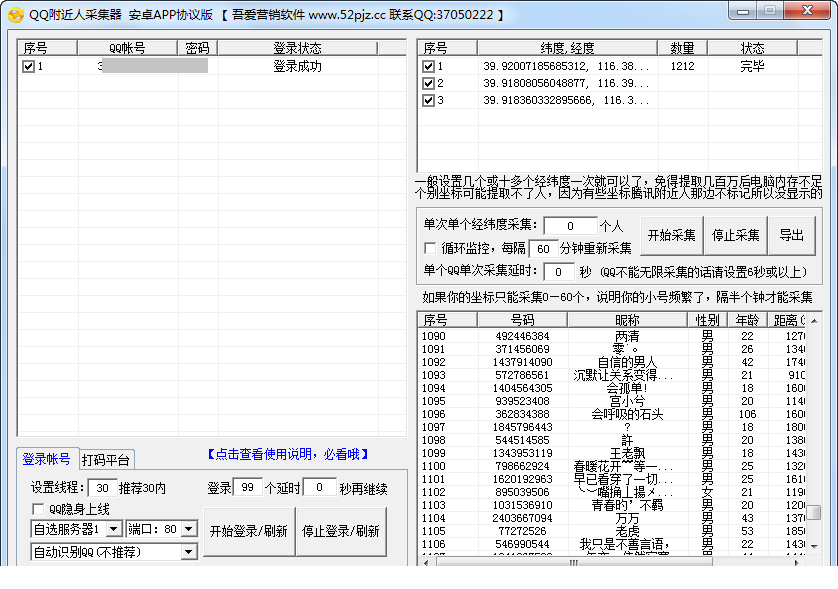Switch to the 登录帐号 tab
This screenshot has height=589, width=838.
[x=46, y=459]
